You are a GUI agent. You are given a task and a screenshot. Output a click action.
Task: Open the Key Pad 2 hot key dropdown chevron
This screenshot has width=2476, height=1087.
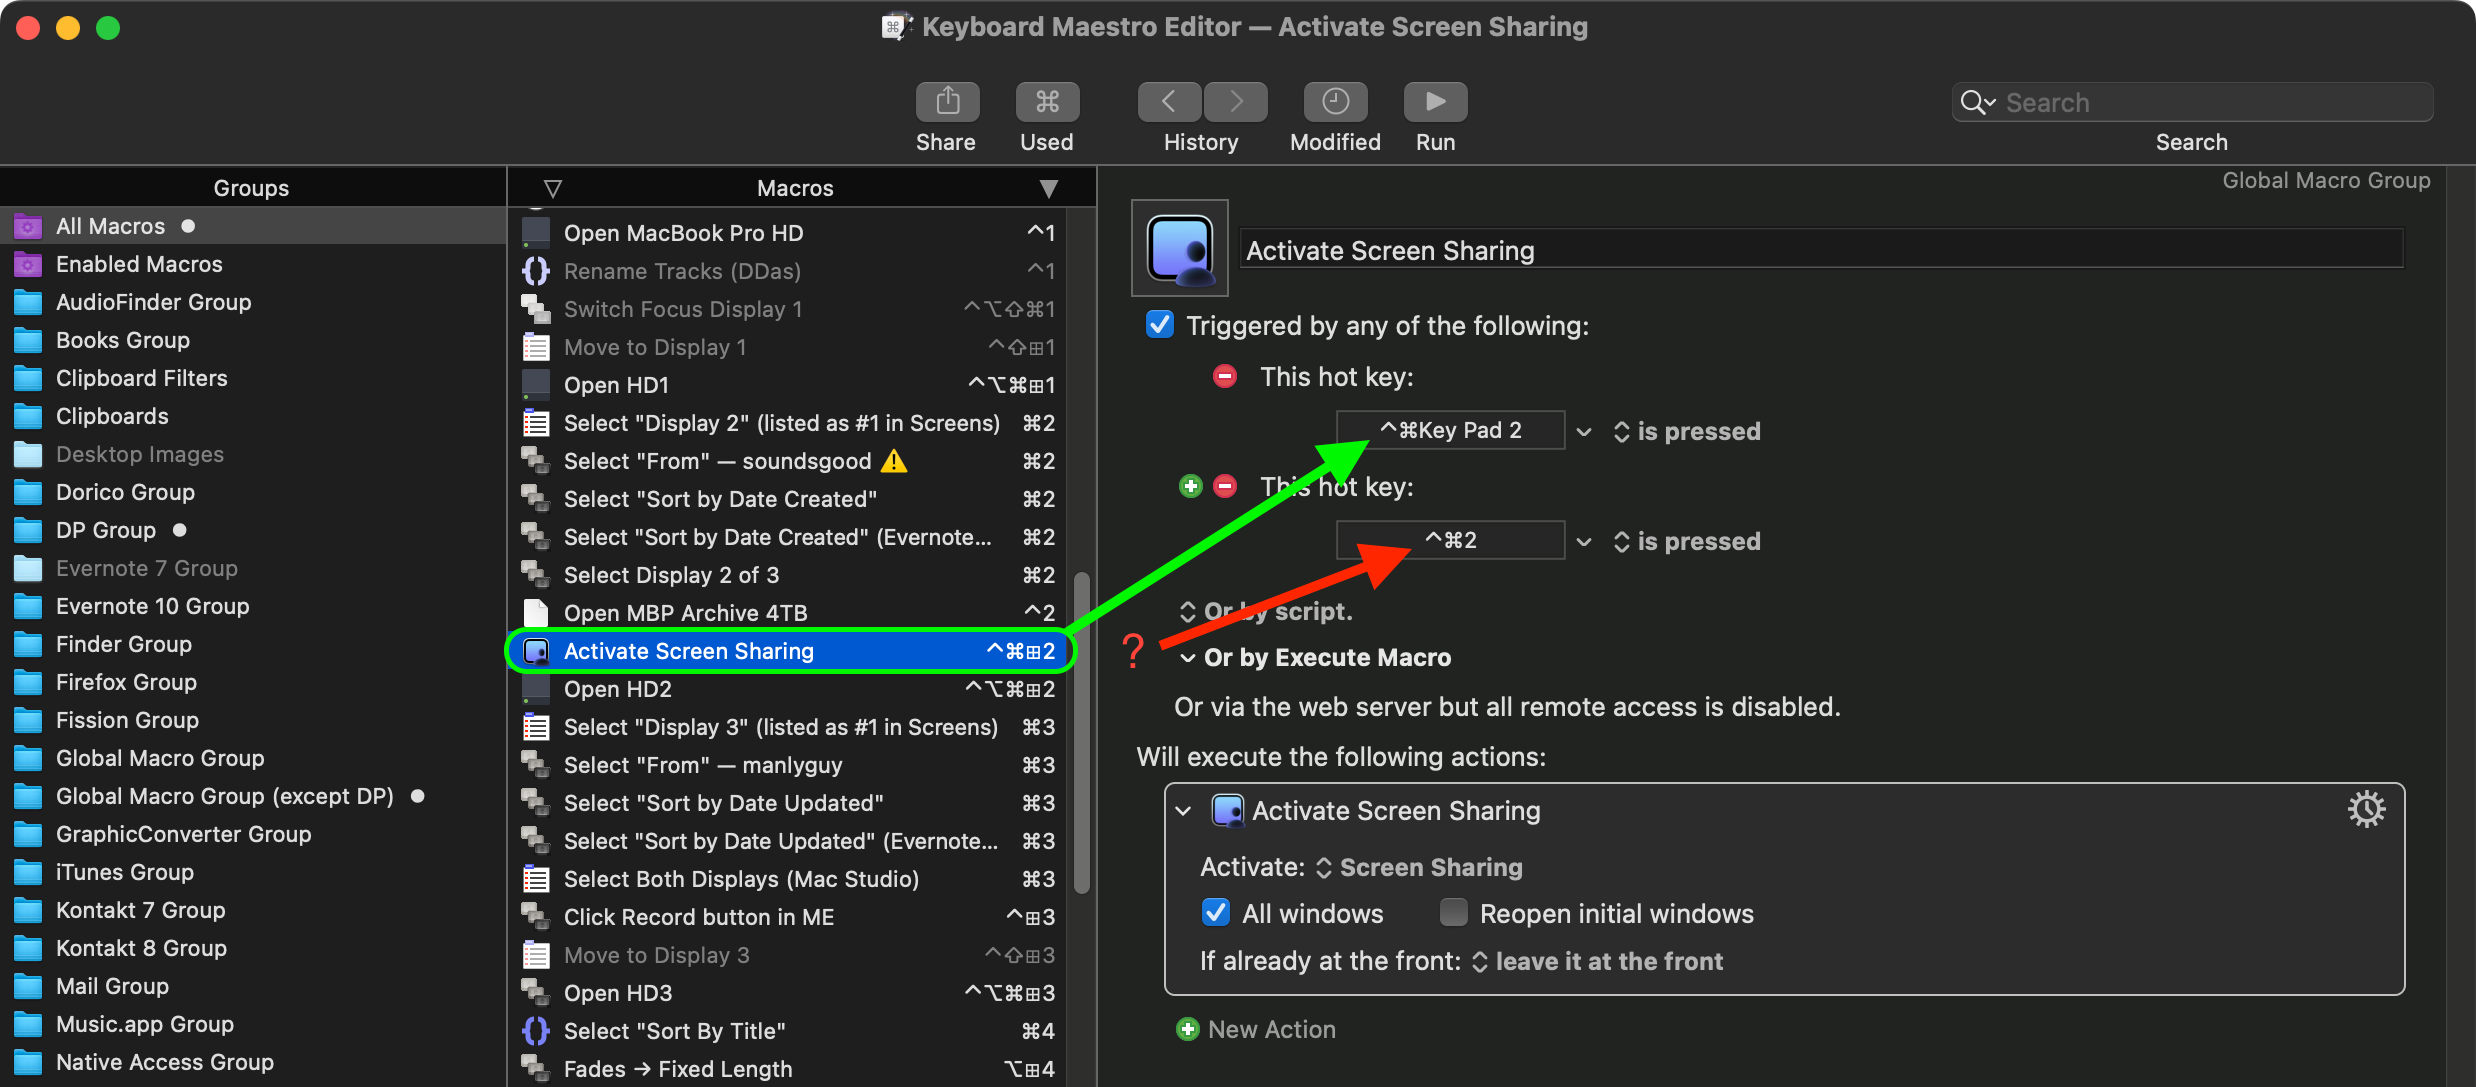click(1584, 432)
